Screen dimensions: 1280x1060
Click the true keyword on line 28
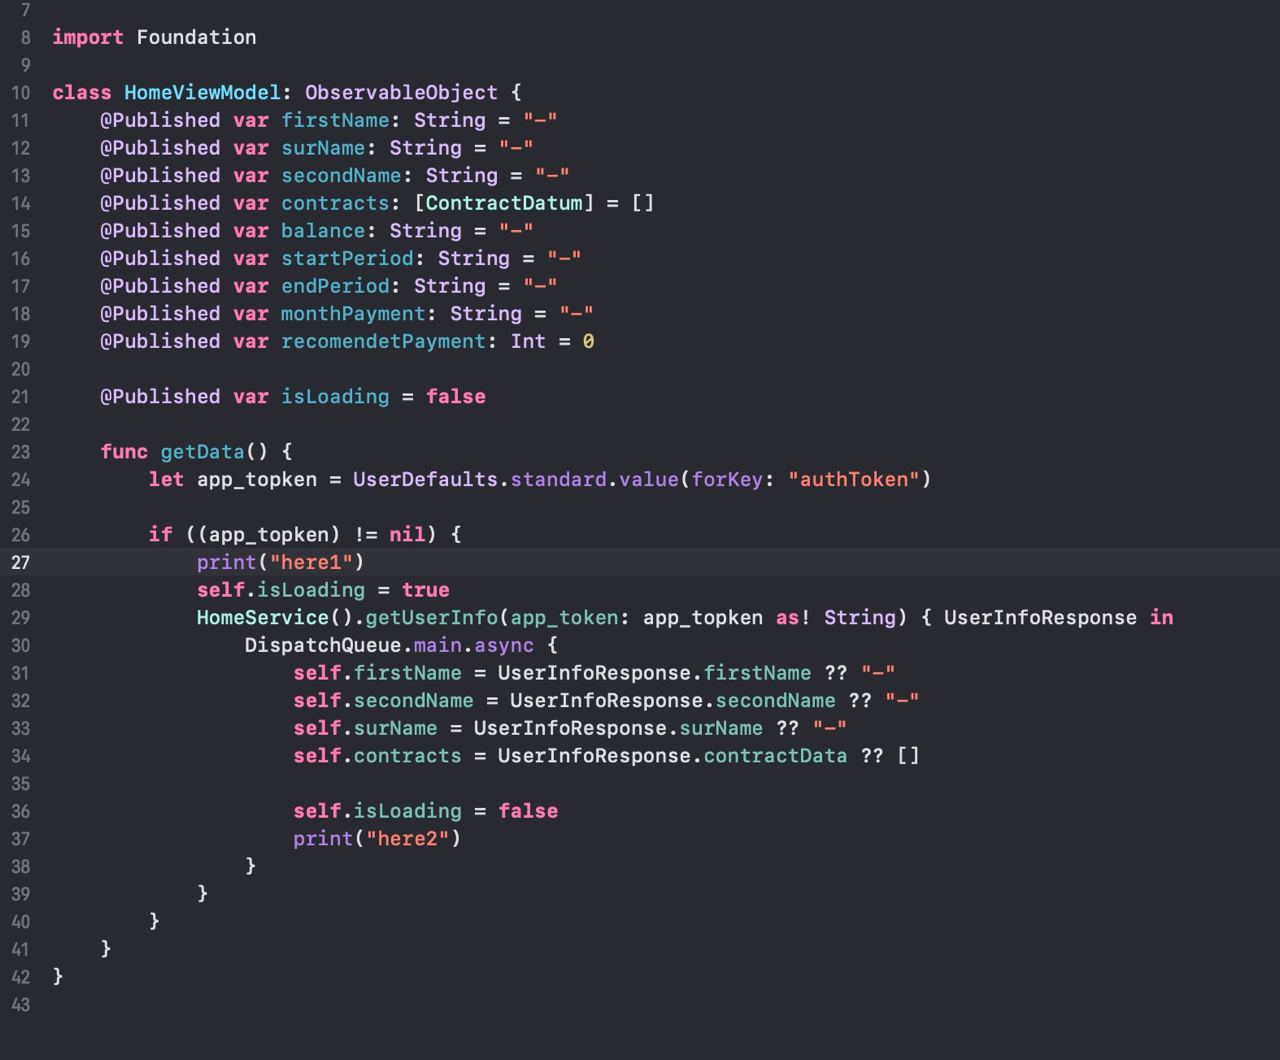(425, 590)
